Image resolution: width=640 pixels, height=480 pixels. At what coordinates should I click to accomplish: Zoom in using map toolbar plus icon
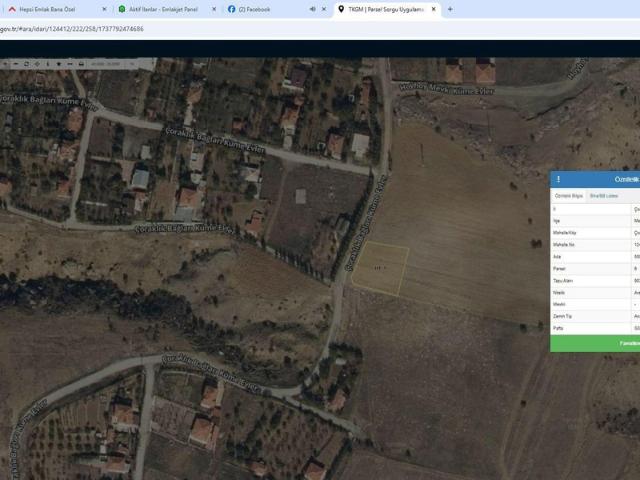pos(5,64)
